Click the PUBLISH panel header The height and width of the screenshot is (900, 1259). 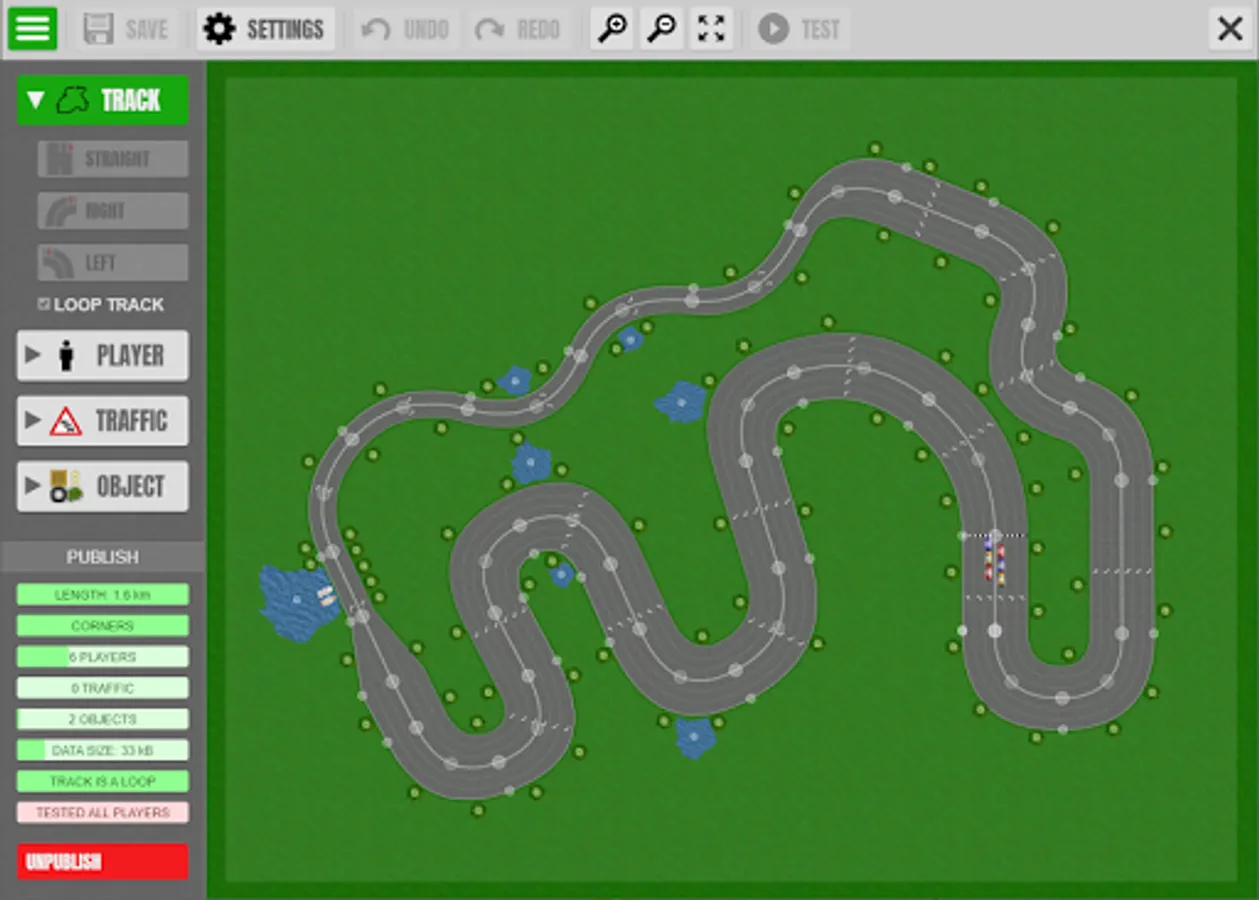click(103, 557)
